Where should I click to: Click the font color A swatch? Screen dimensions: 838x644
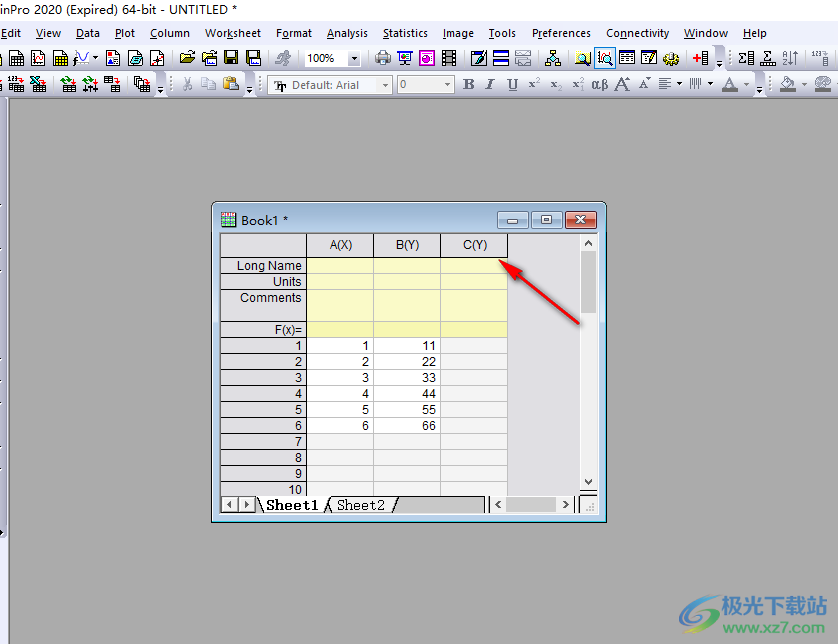click(730, 84)
